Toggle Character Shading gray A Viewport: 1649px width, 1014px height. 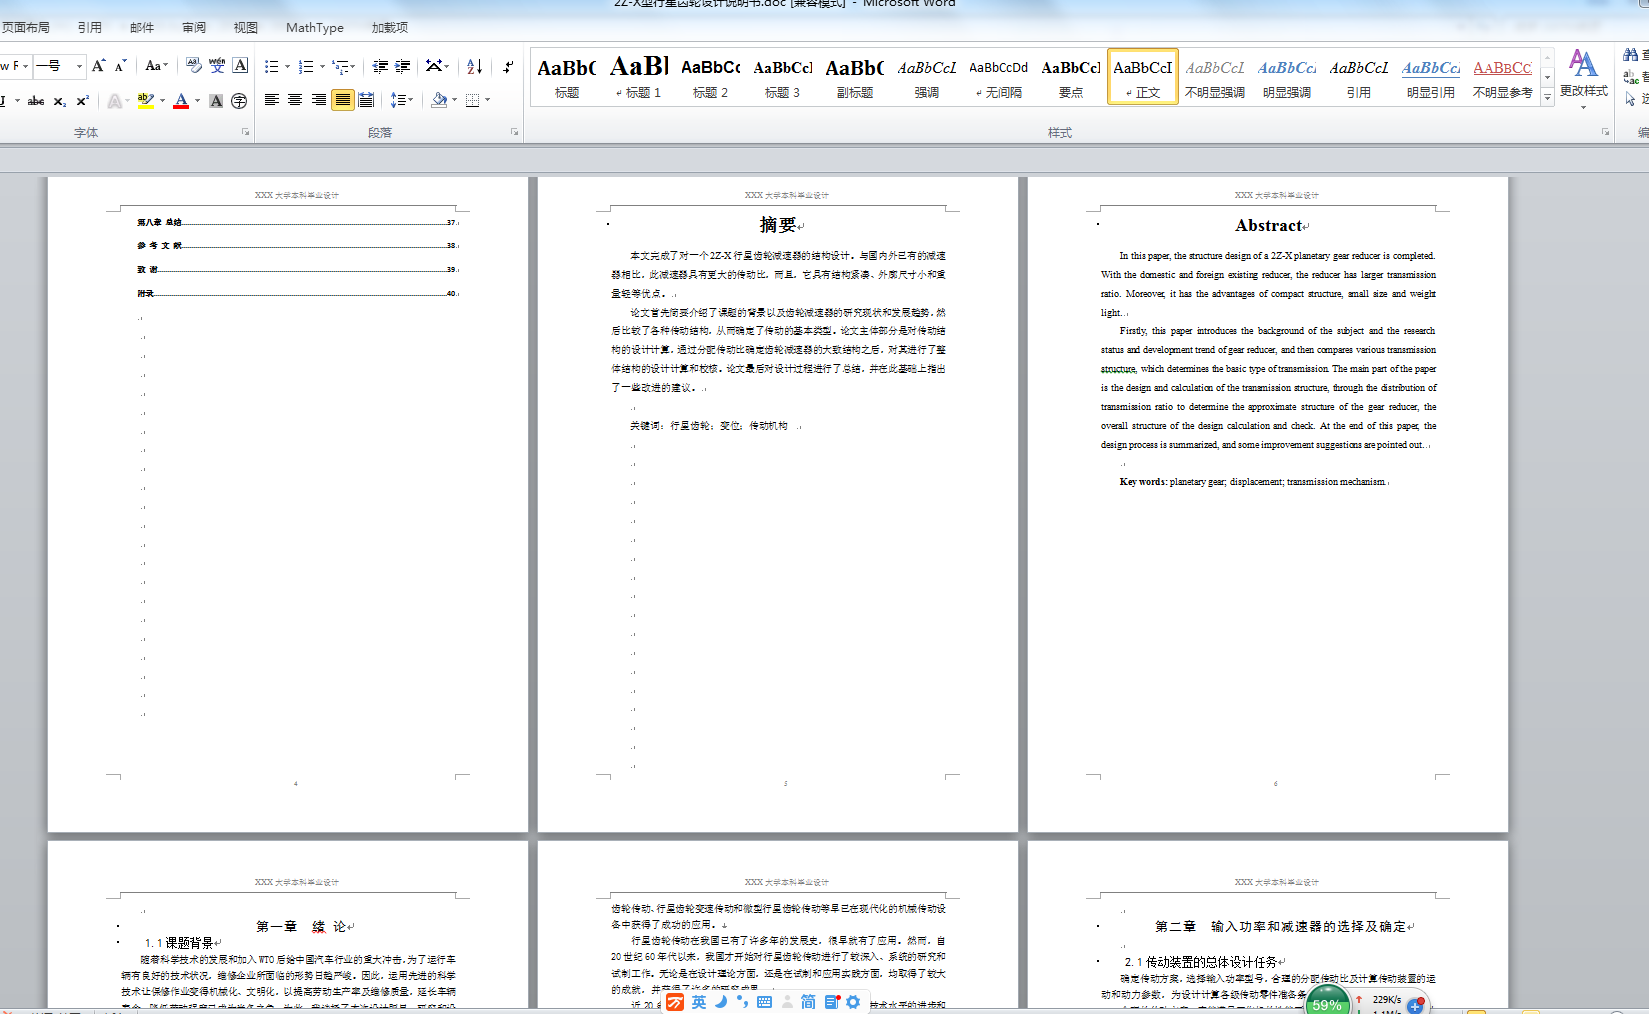tap(216, 100)
